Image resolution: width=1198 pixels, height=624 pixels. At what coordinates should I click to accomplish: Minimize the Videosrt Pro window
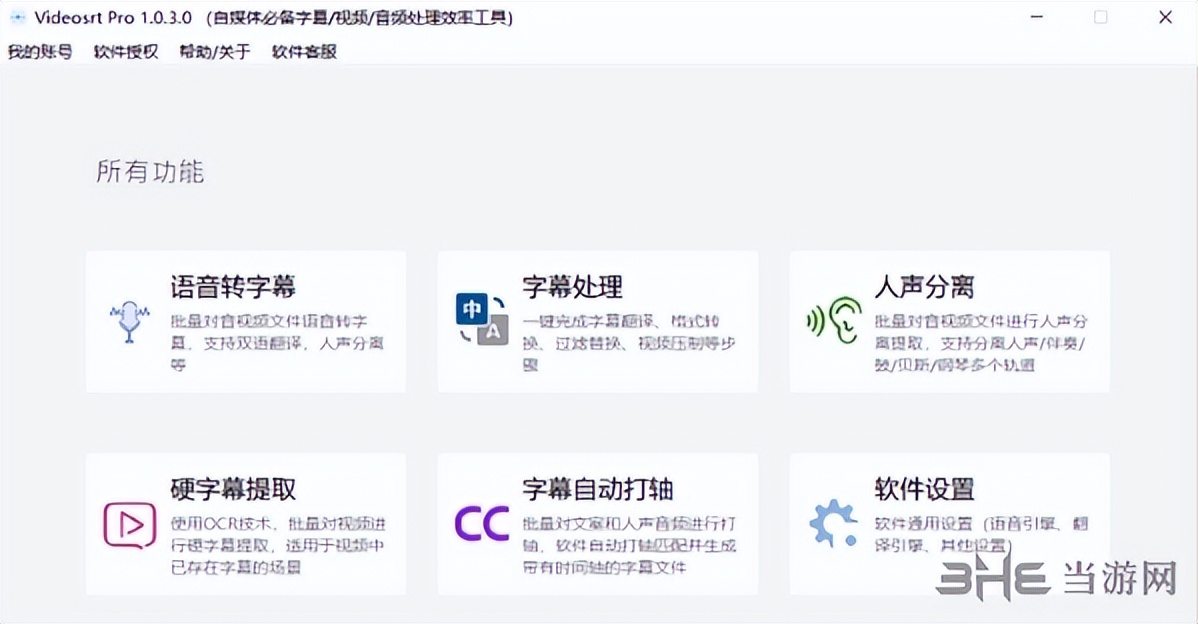(1037, 17)
